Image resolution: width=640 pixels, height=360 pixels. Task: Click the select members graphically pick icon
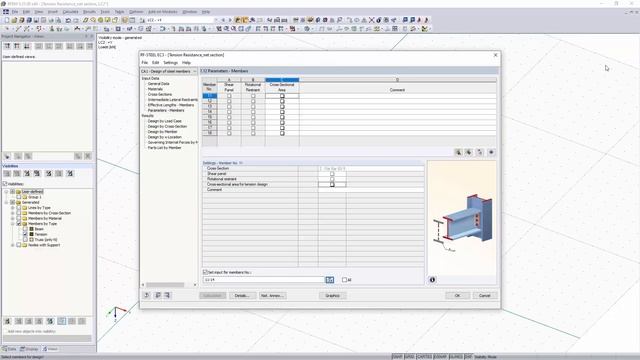pyautogui.click(x=329, y=280)
